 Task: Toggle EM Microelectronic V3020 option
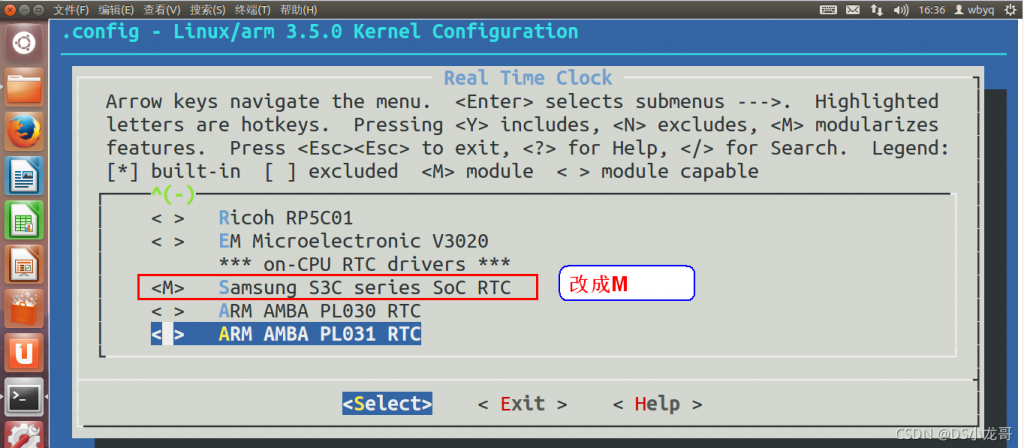[x=320, y=241]
